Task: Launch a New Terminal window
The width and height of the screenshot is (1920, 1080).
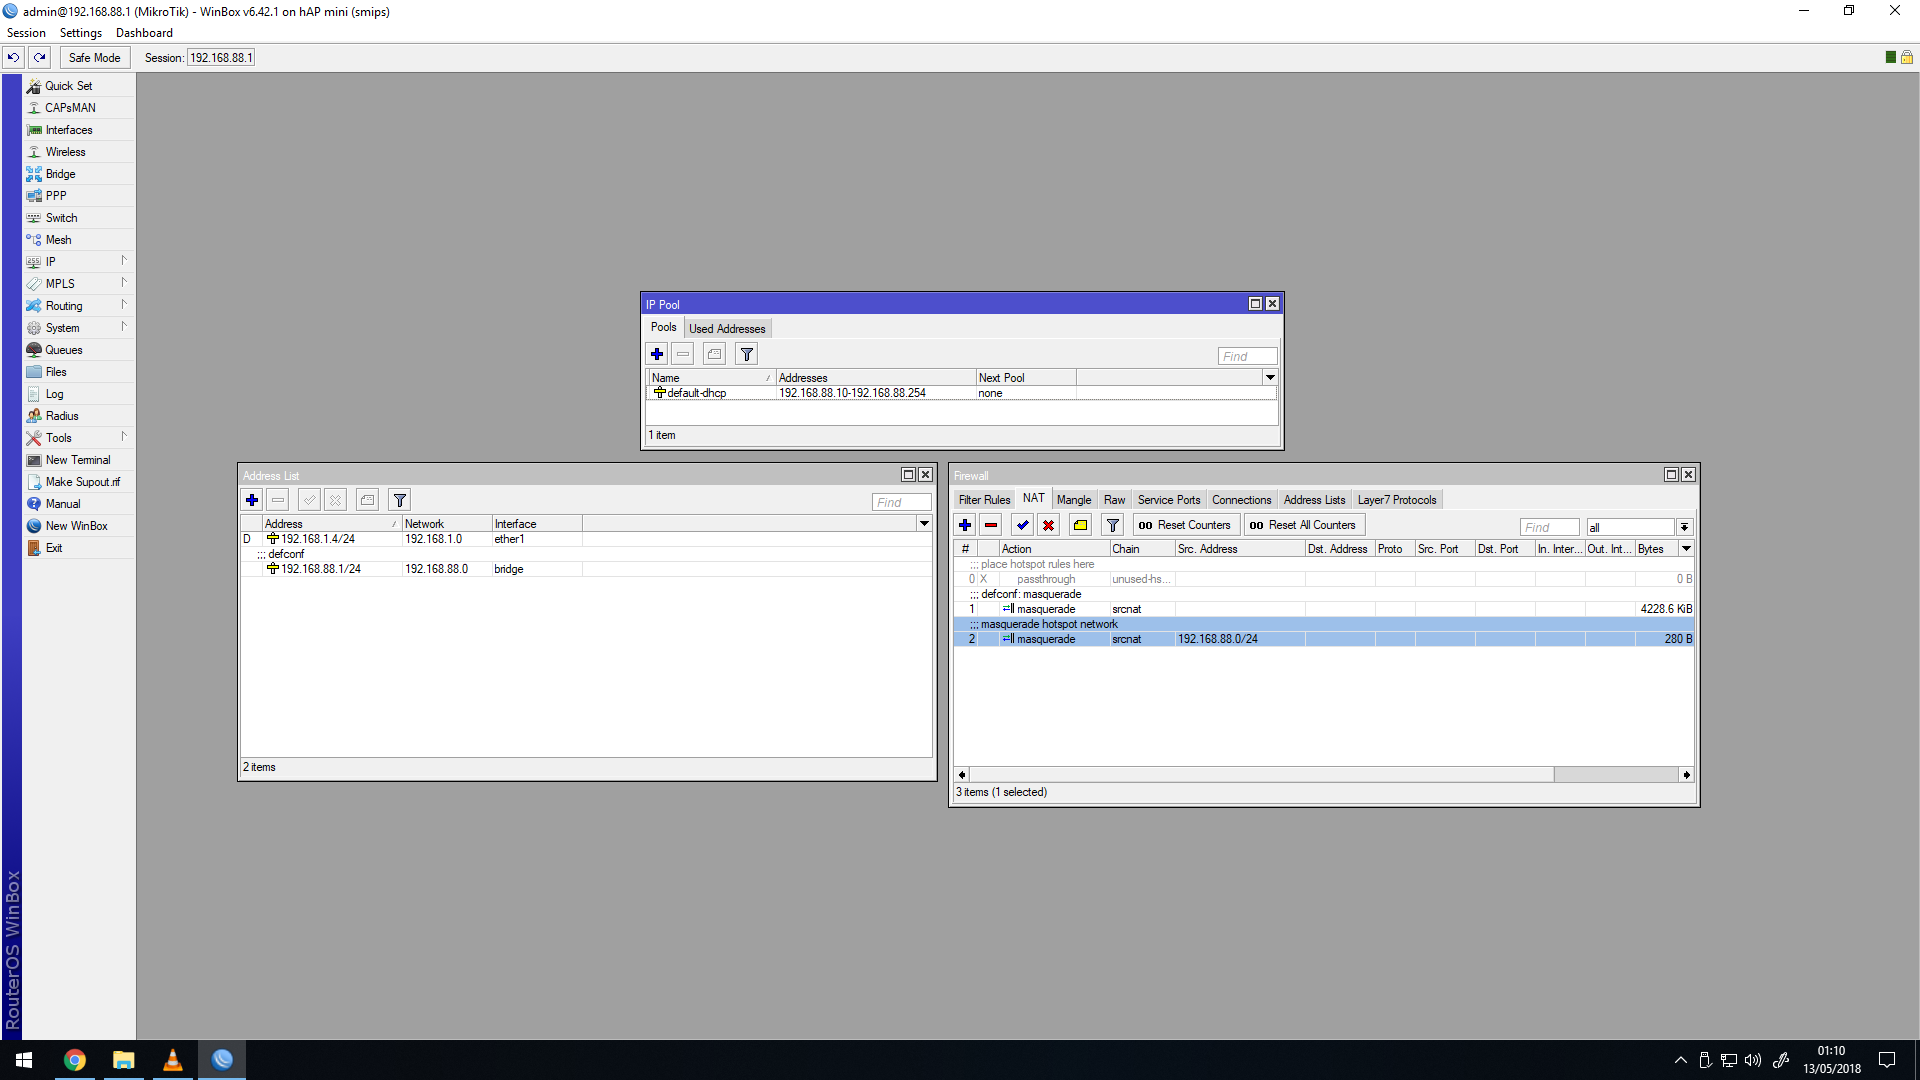Action: point(77,459)
